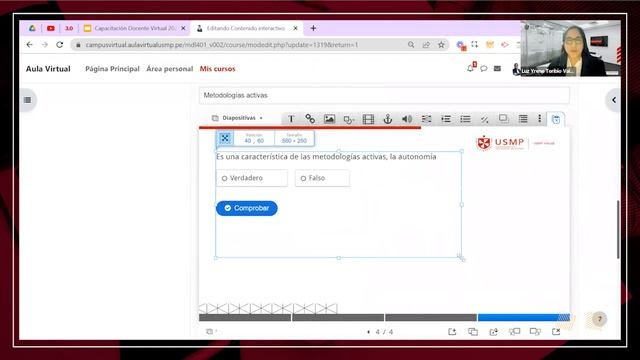Add a drag and drop element
Viewport: 640px width, 360px height.
pos(504,119)
